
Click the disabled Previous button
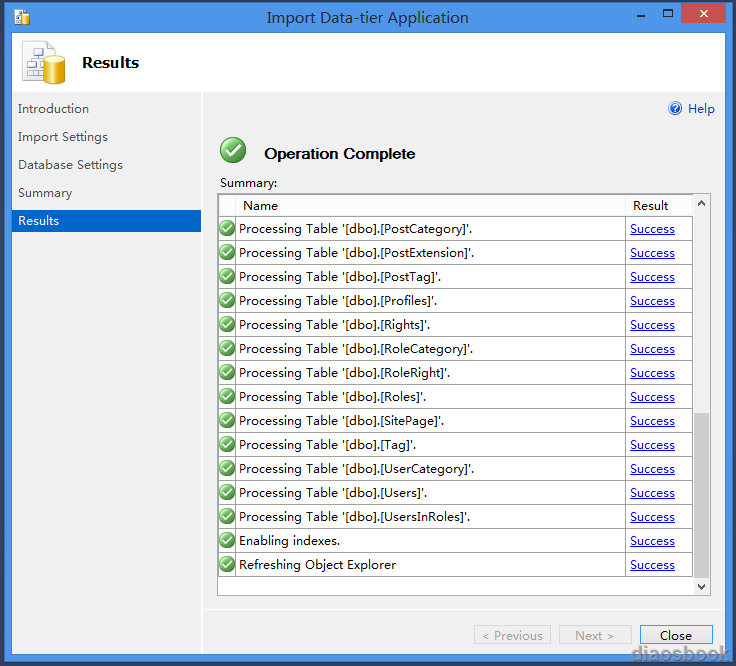[513, 635]
